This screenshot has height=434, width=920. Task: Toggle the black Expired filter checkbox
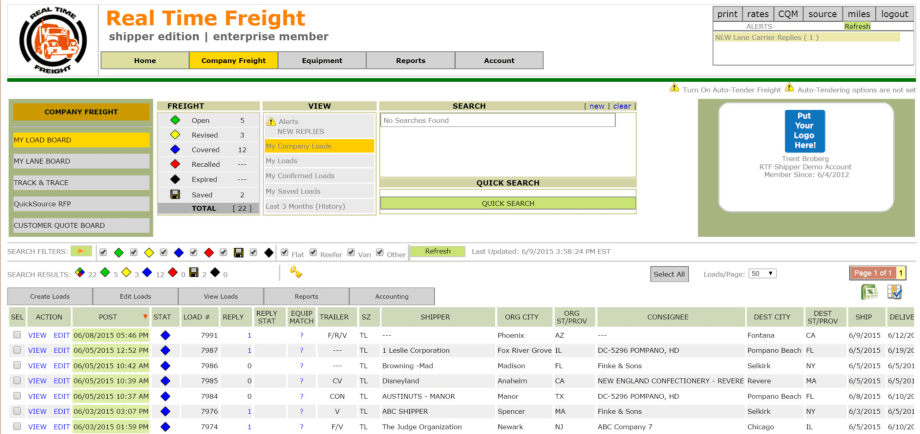(x=253, y=253)
